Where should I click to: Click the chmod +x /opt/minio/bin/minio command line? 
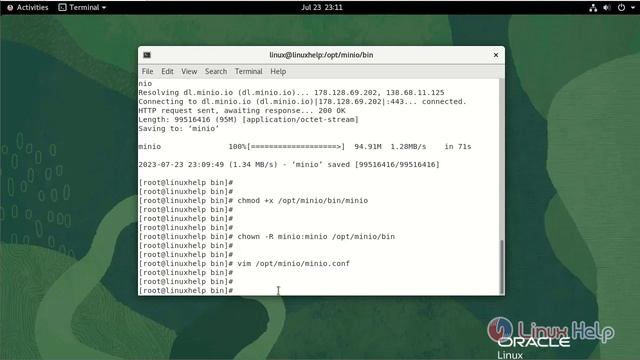253,200
